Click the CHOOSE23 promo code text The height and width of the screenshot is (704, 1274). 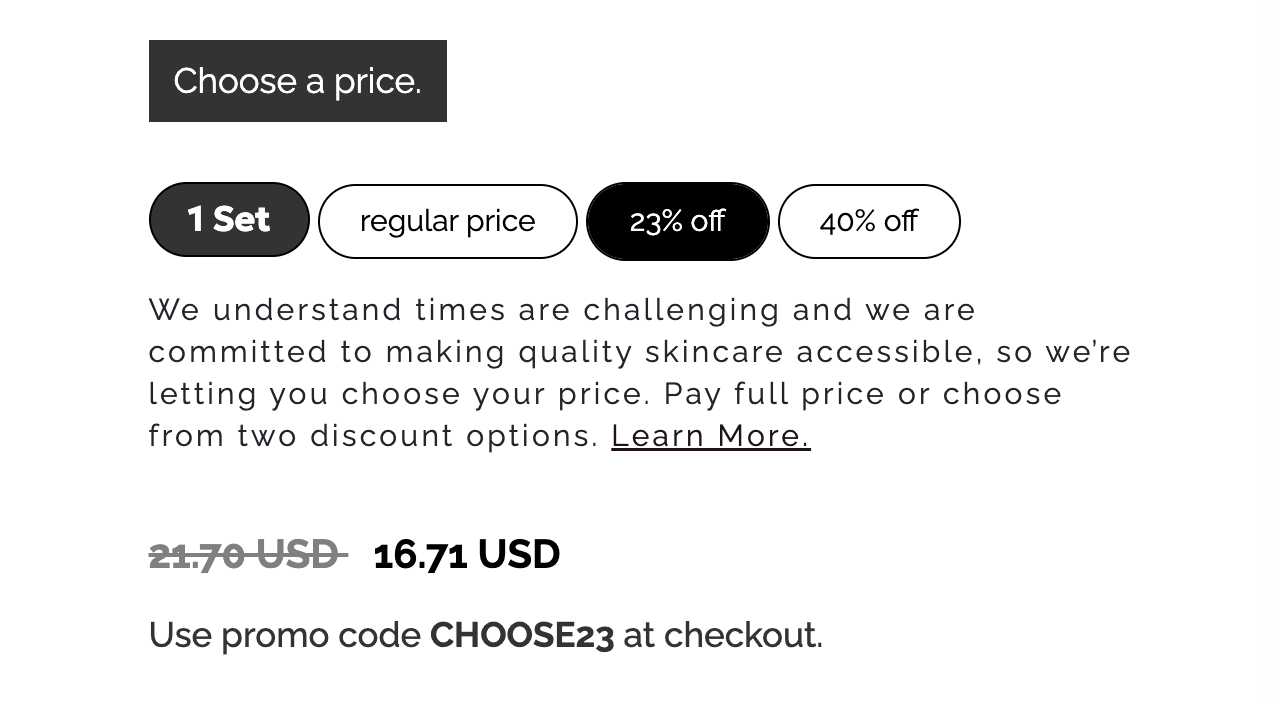click(x=521, y=636)
